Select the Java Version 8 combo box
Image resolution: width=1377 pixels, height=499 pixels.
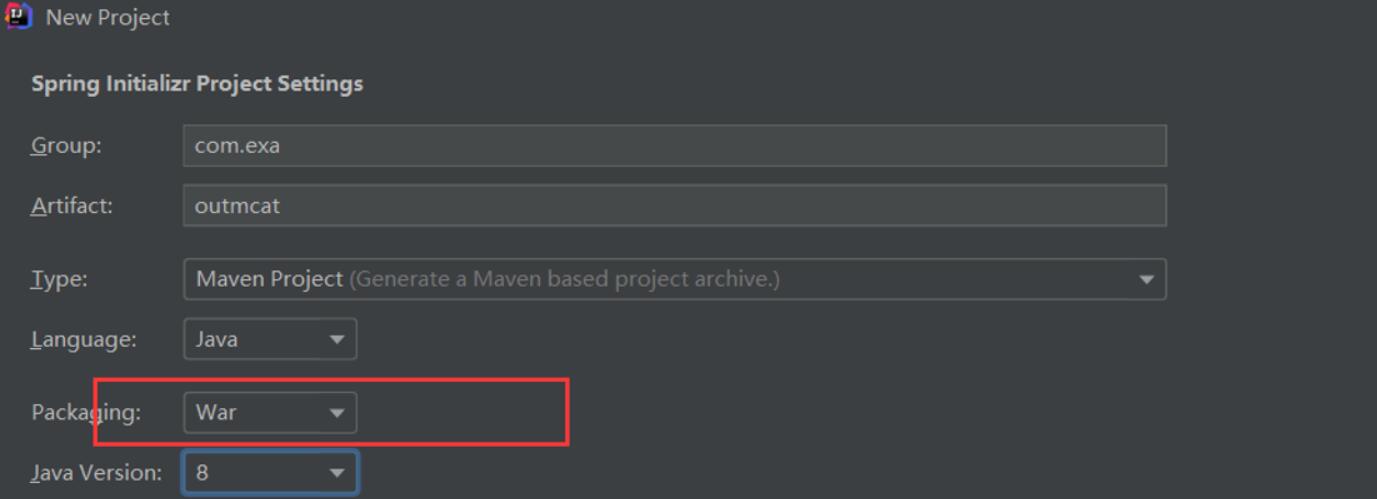click(270, 472)
